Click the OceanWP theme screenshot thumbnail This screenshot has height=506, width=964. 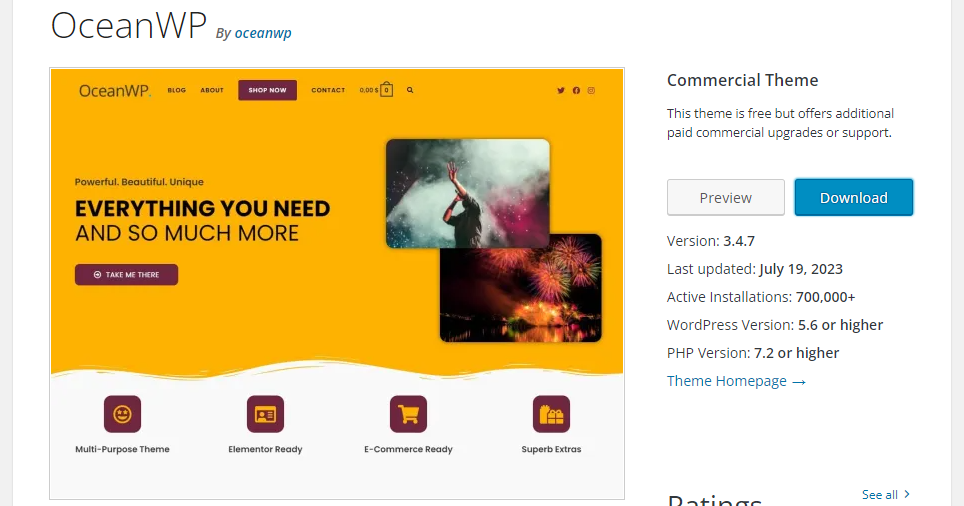(x=337, y=283)
